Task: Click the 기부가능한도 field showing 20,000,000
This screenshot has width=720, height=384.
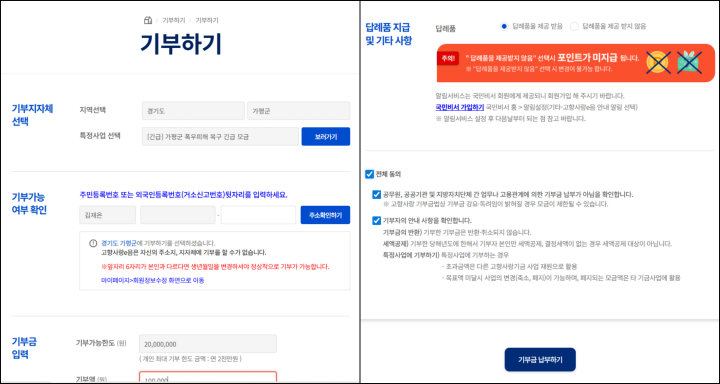Action: 208,344
